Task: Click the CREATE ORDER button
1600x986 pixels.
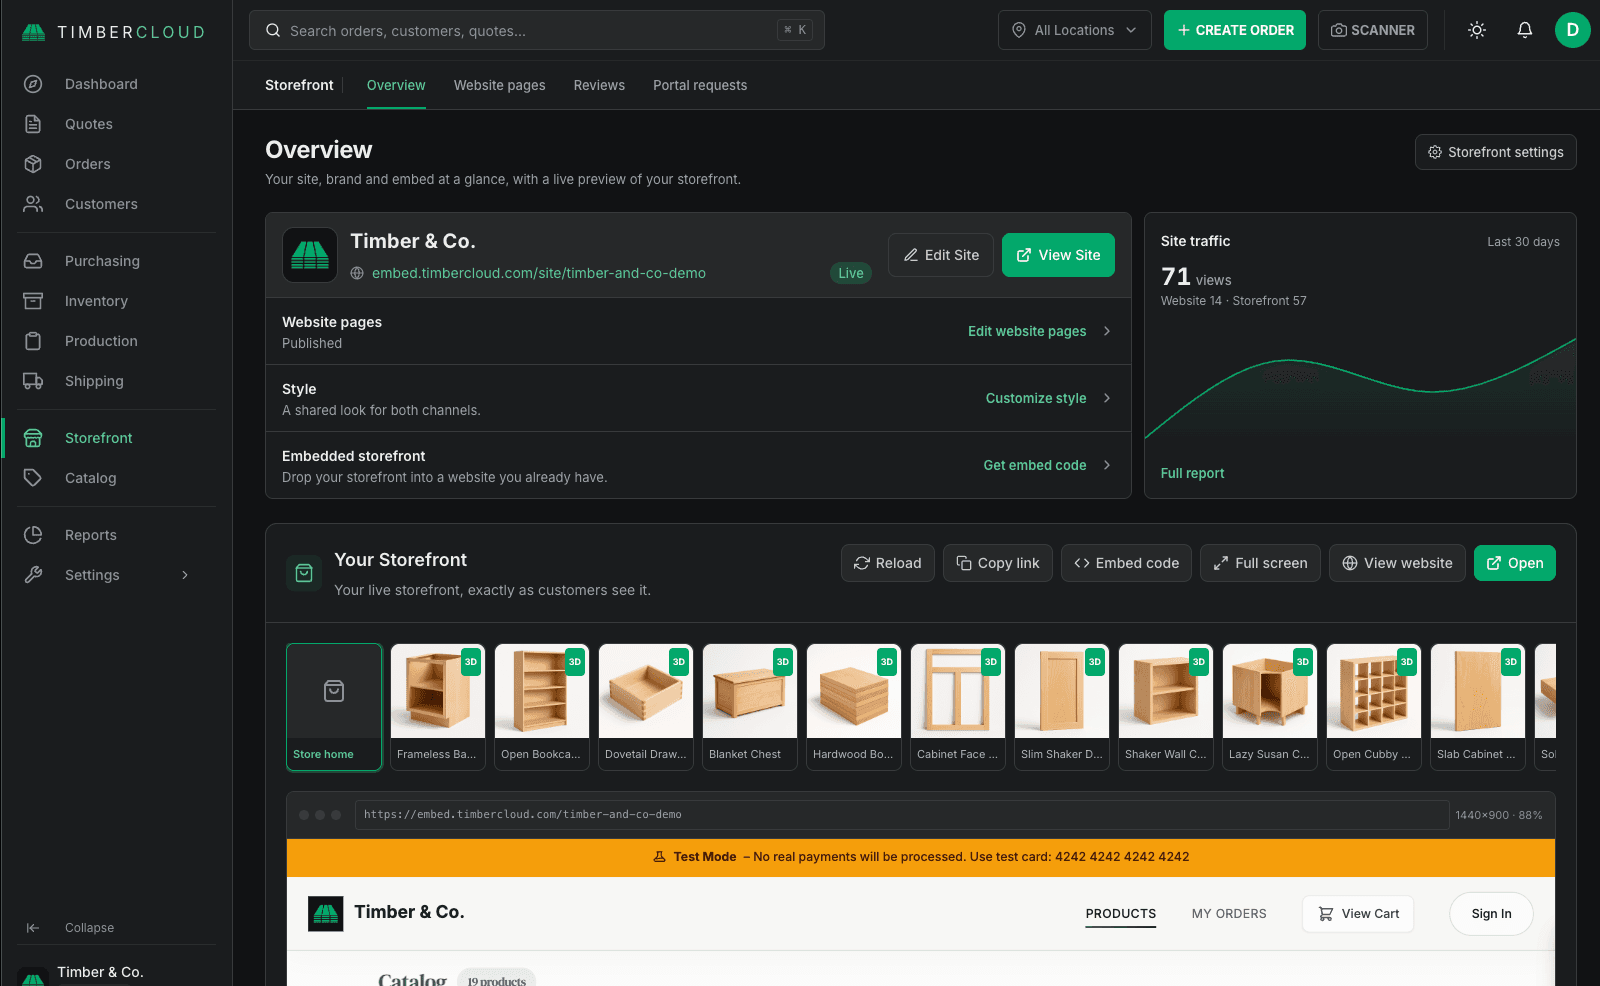Action: 1235,30
